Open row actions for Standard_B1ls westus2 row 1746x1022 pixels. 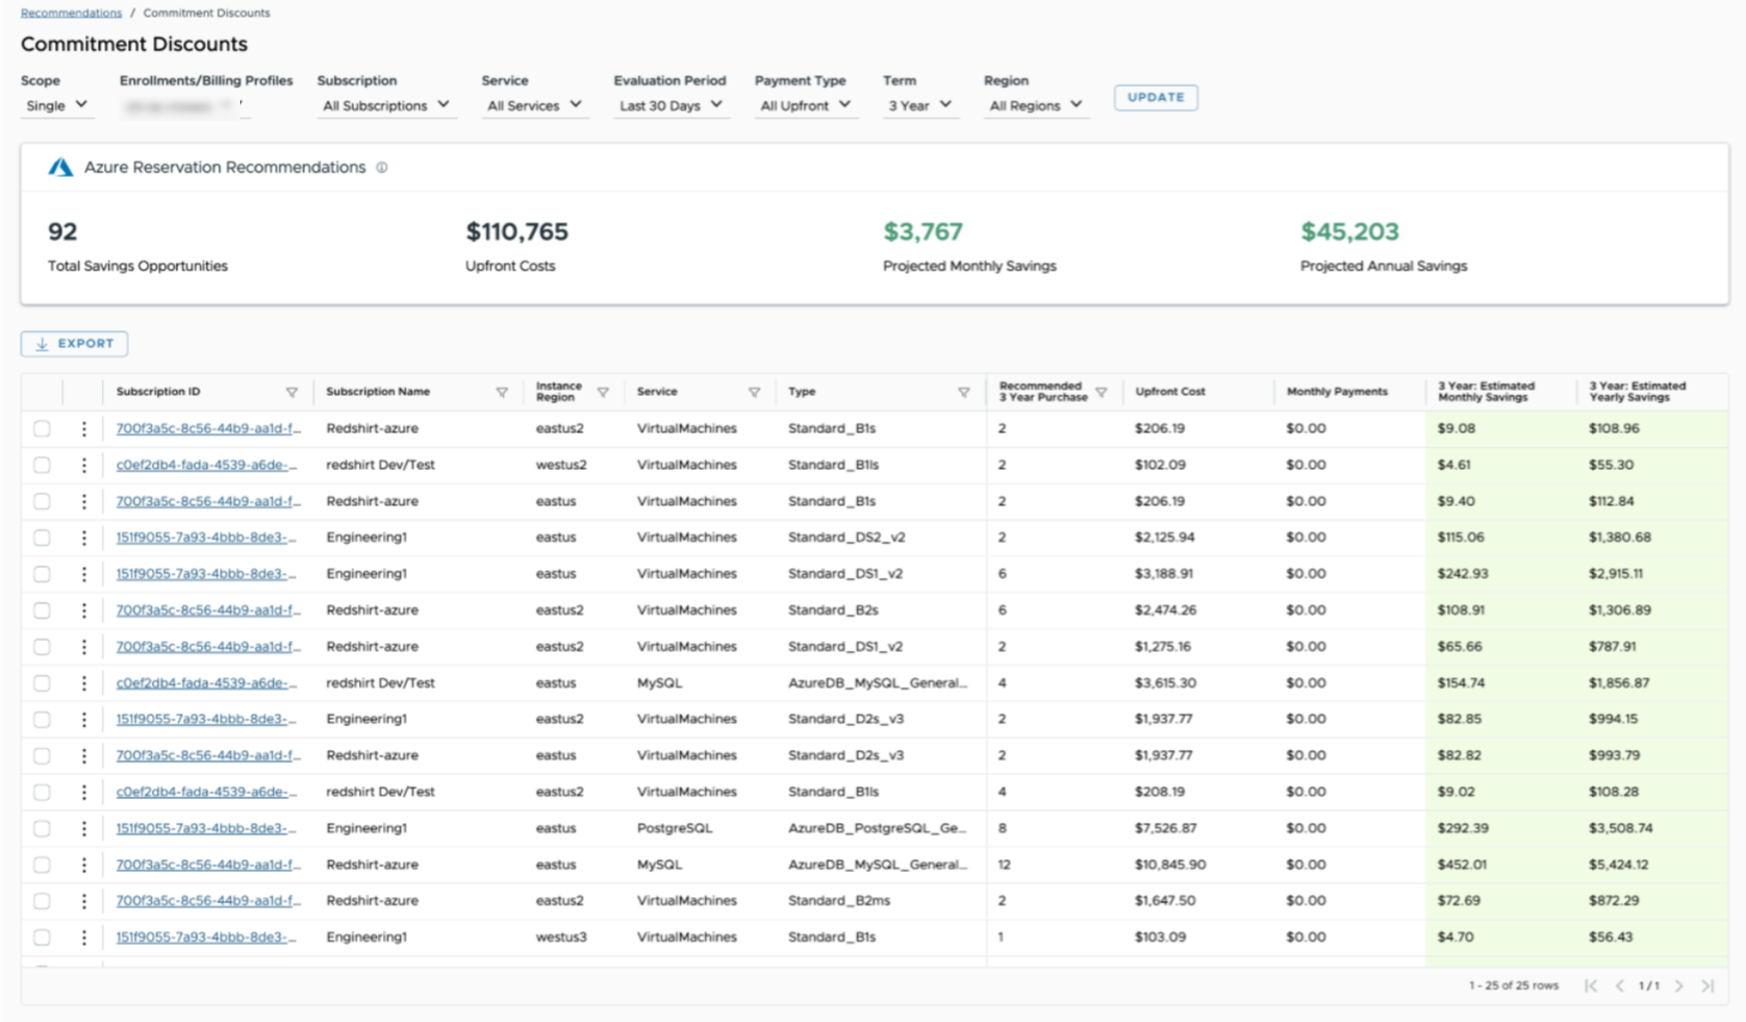tap(84, 465)
